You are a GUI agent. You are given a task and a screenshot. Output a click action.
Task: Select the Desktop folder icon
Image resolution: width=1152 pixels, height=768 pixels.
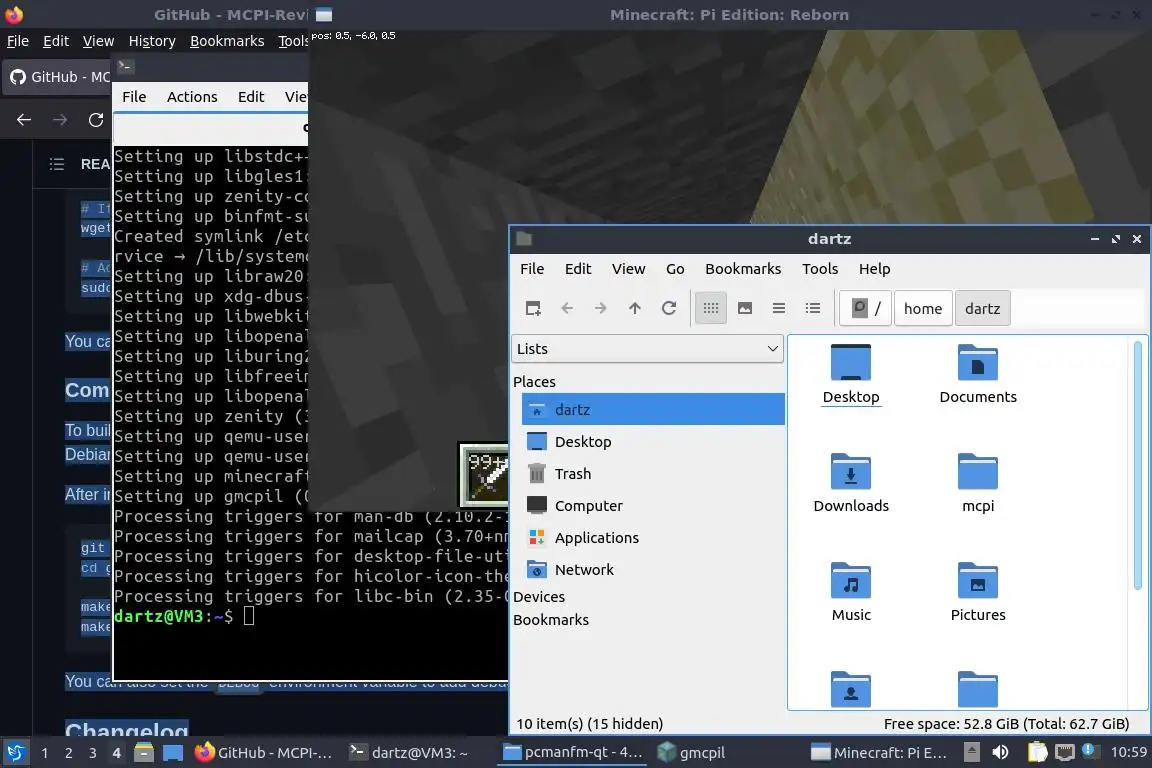(x=851, y=374)
